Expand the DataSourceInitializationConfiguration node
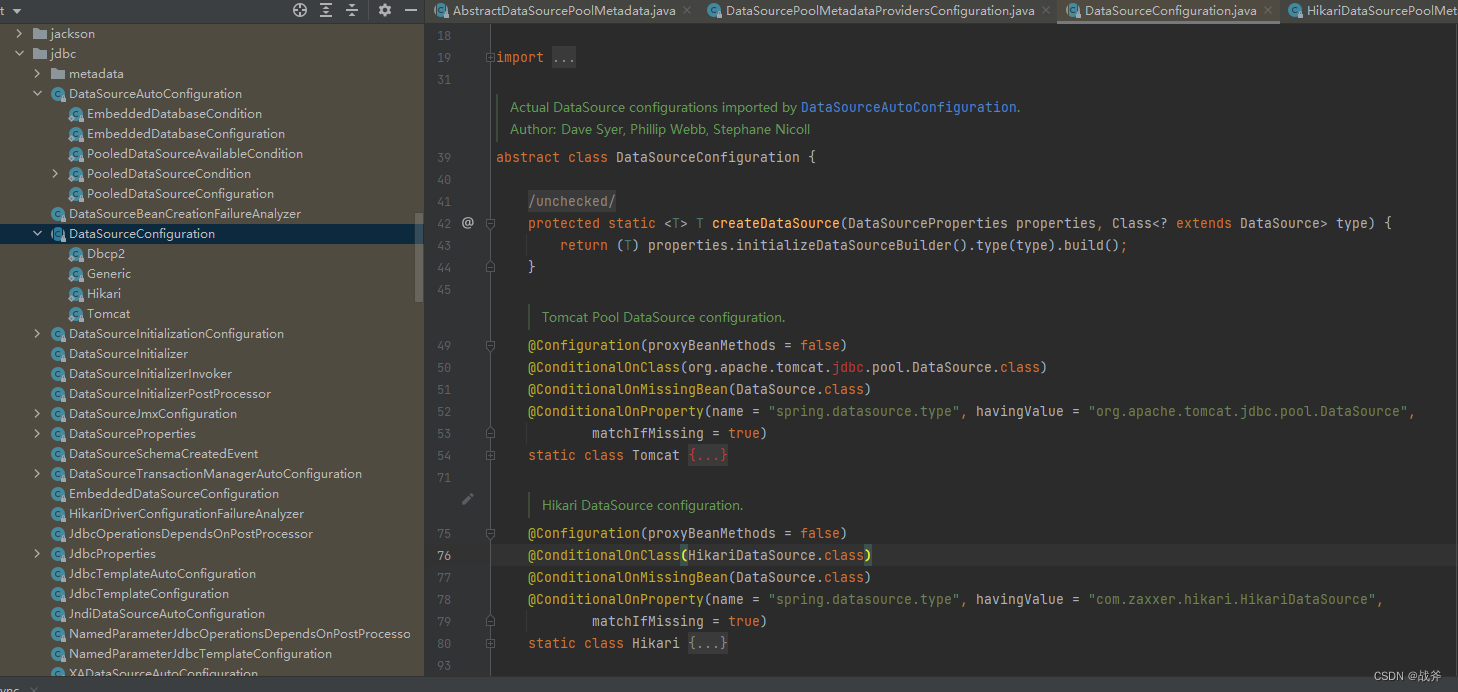Viewport: 1458px width, 692px height. coord(37,333)
